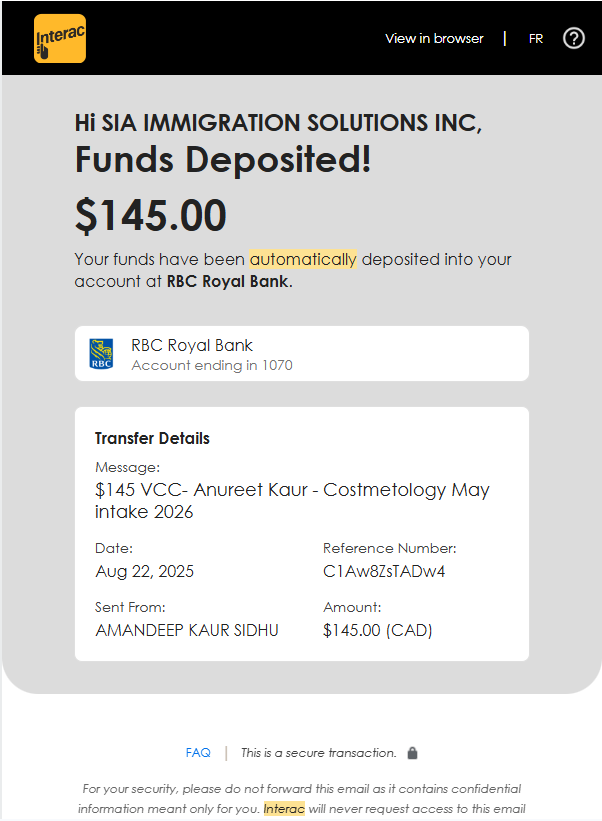Click the Interac logo in the header
Image resolution: width=602 pixels, height=821 pixels.
click(60, 39)
